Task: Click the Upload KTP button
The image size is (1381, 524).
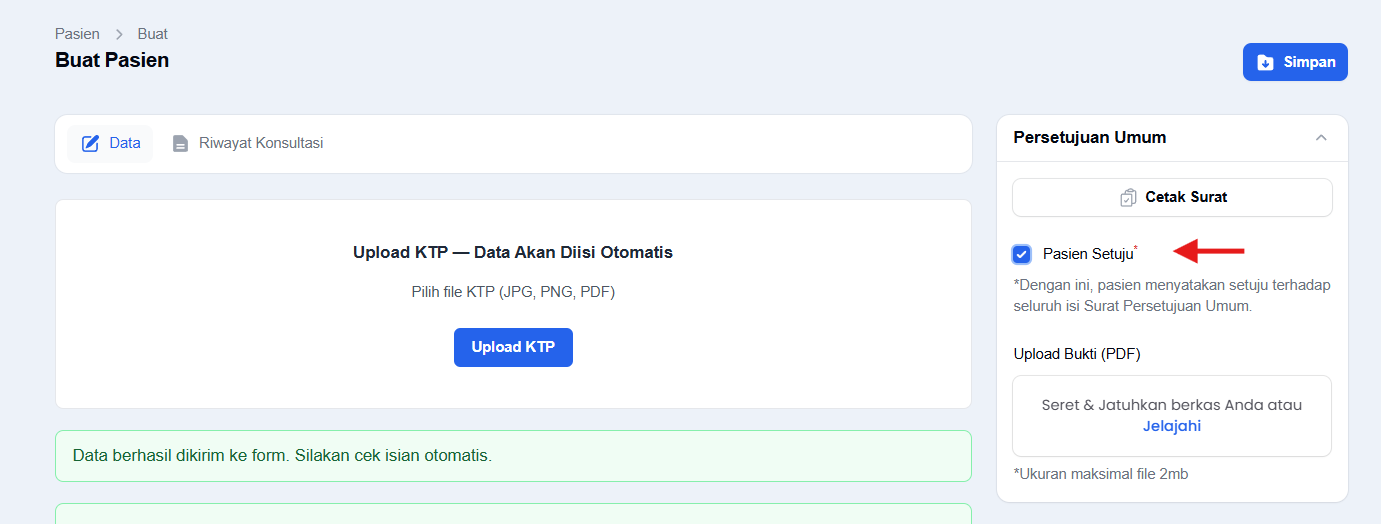Action: point(513,347)
